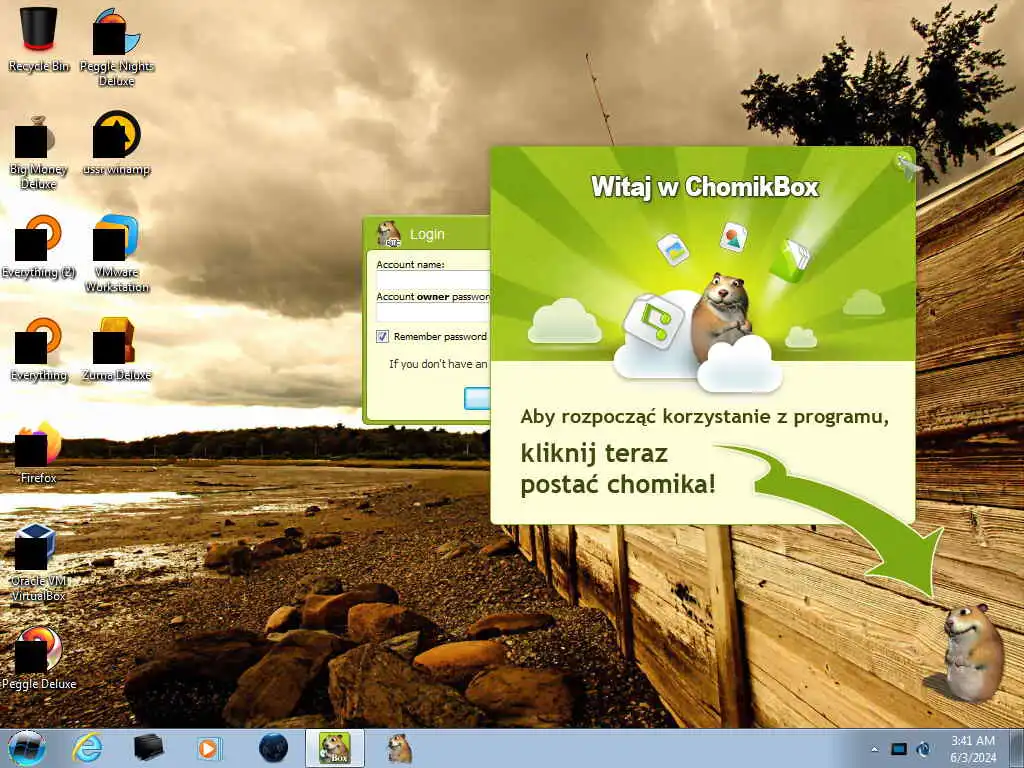
Task: Open the black folder icon on taskbar
Action: tap(148, 748)
